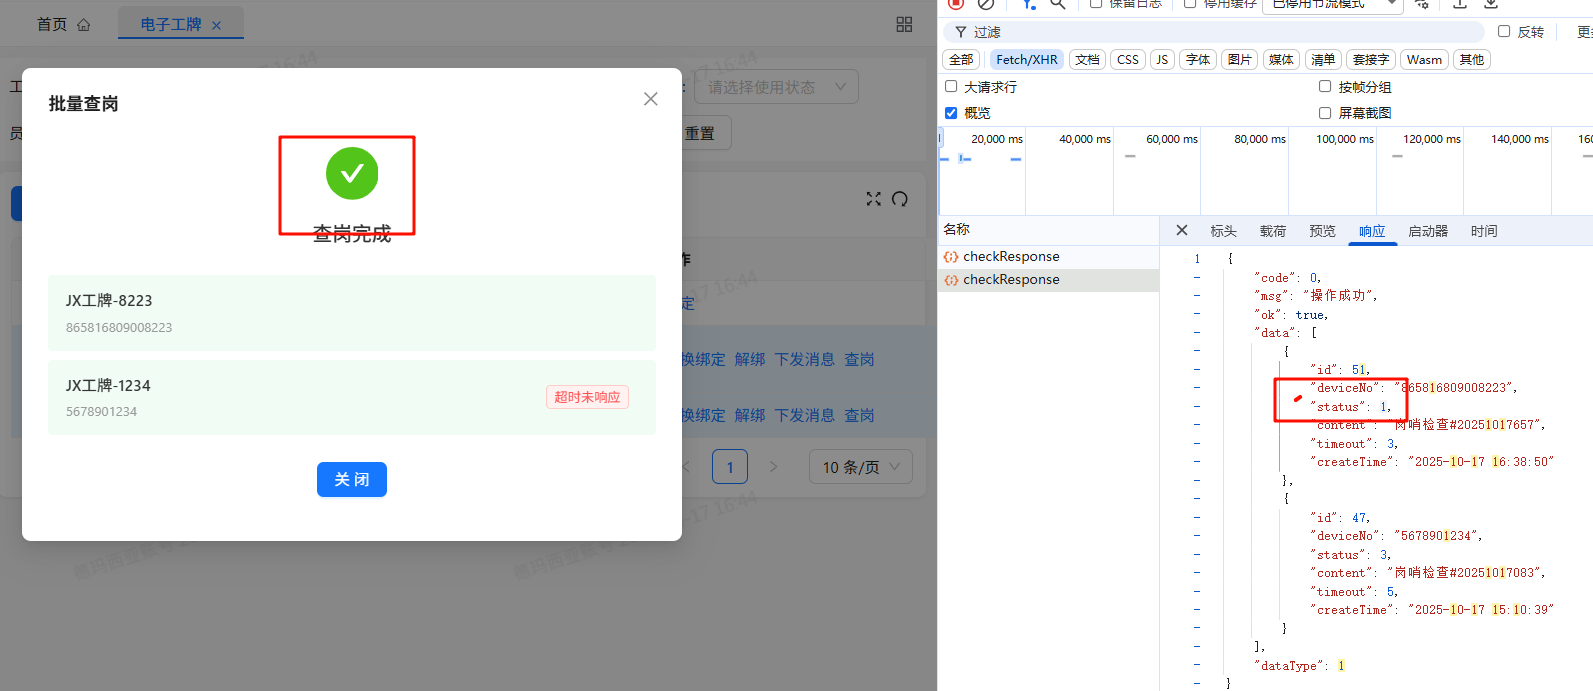This screenshot has height=691, width=1593.
Task: Uncheck the 概览 checkbox
Action: (x=951, y=113)
